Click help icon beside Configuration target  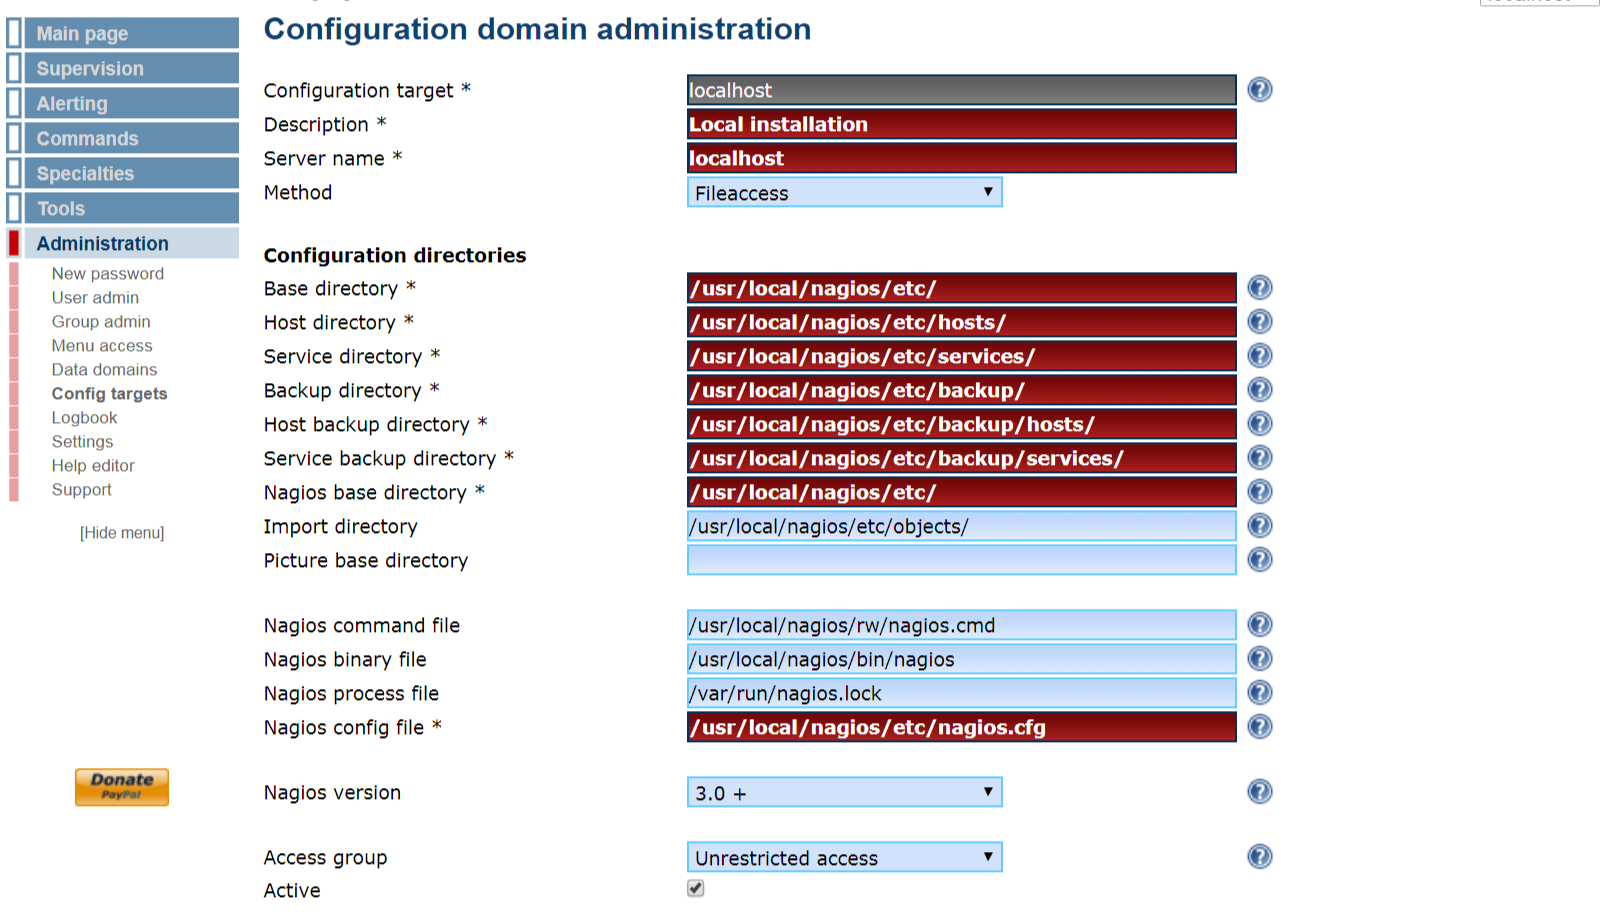click(x=1259, y=90)
